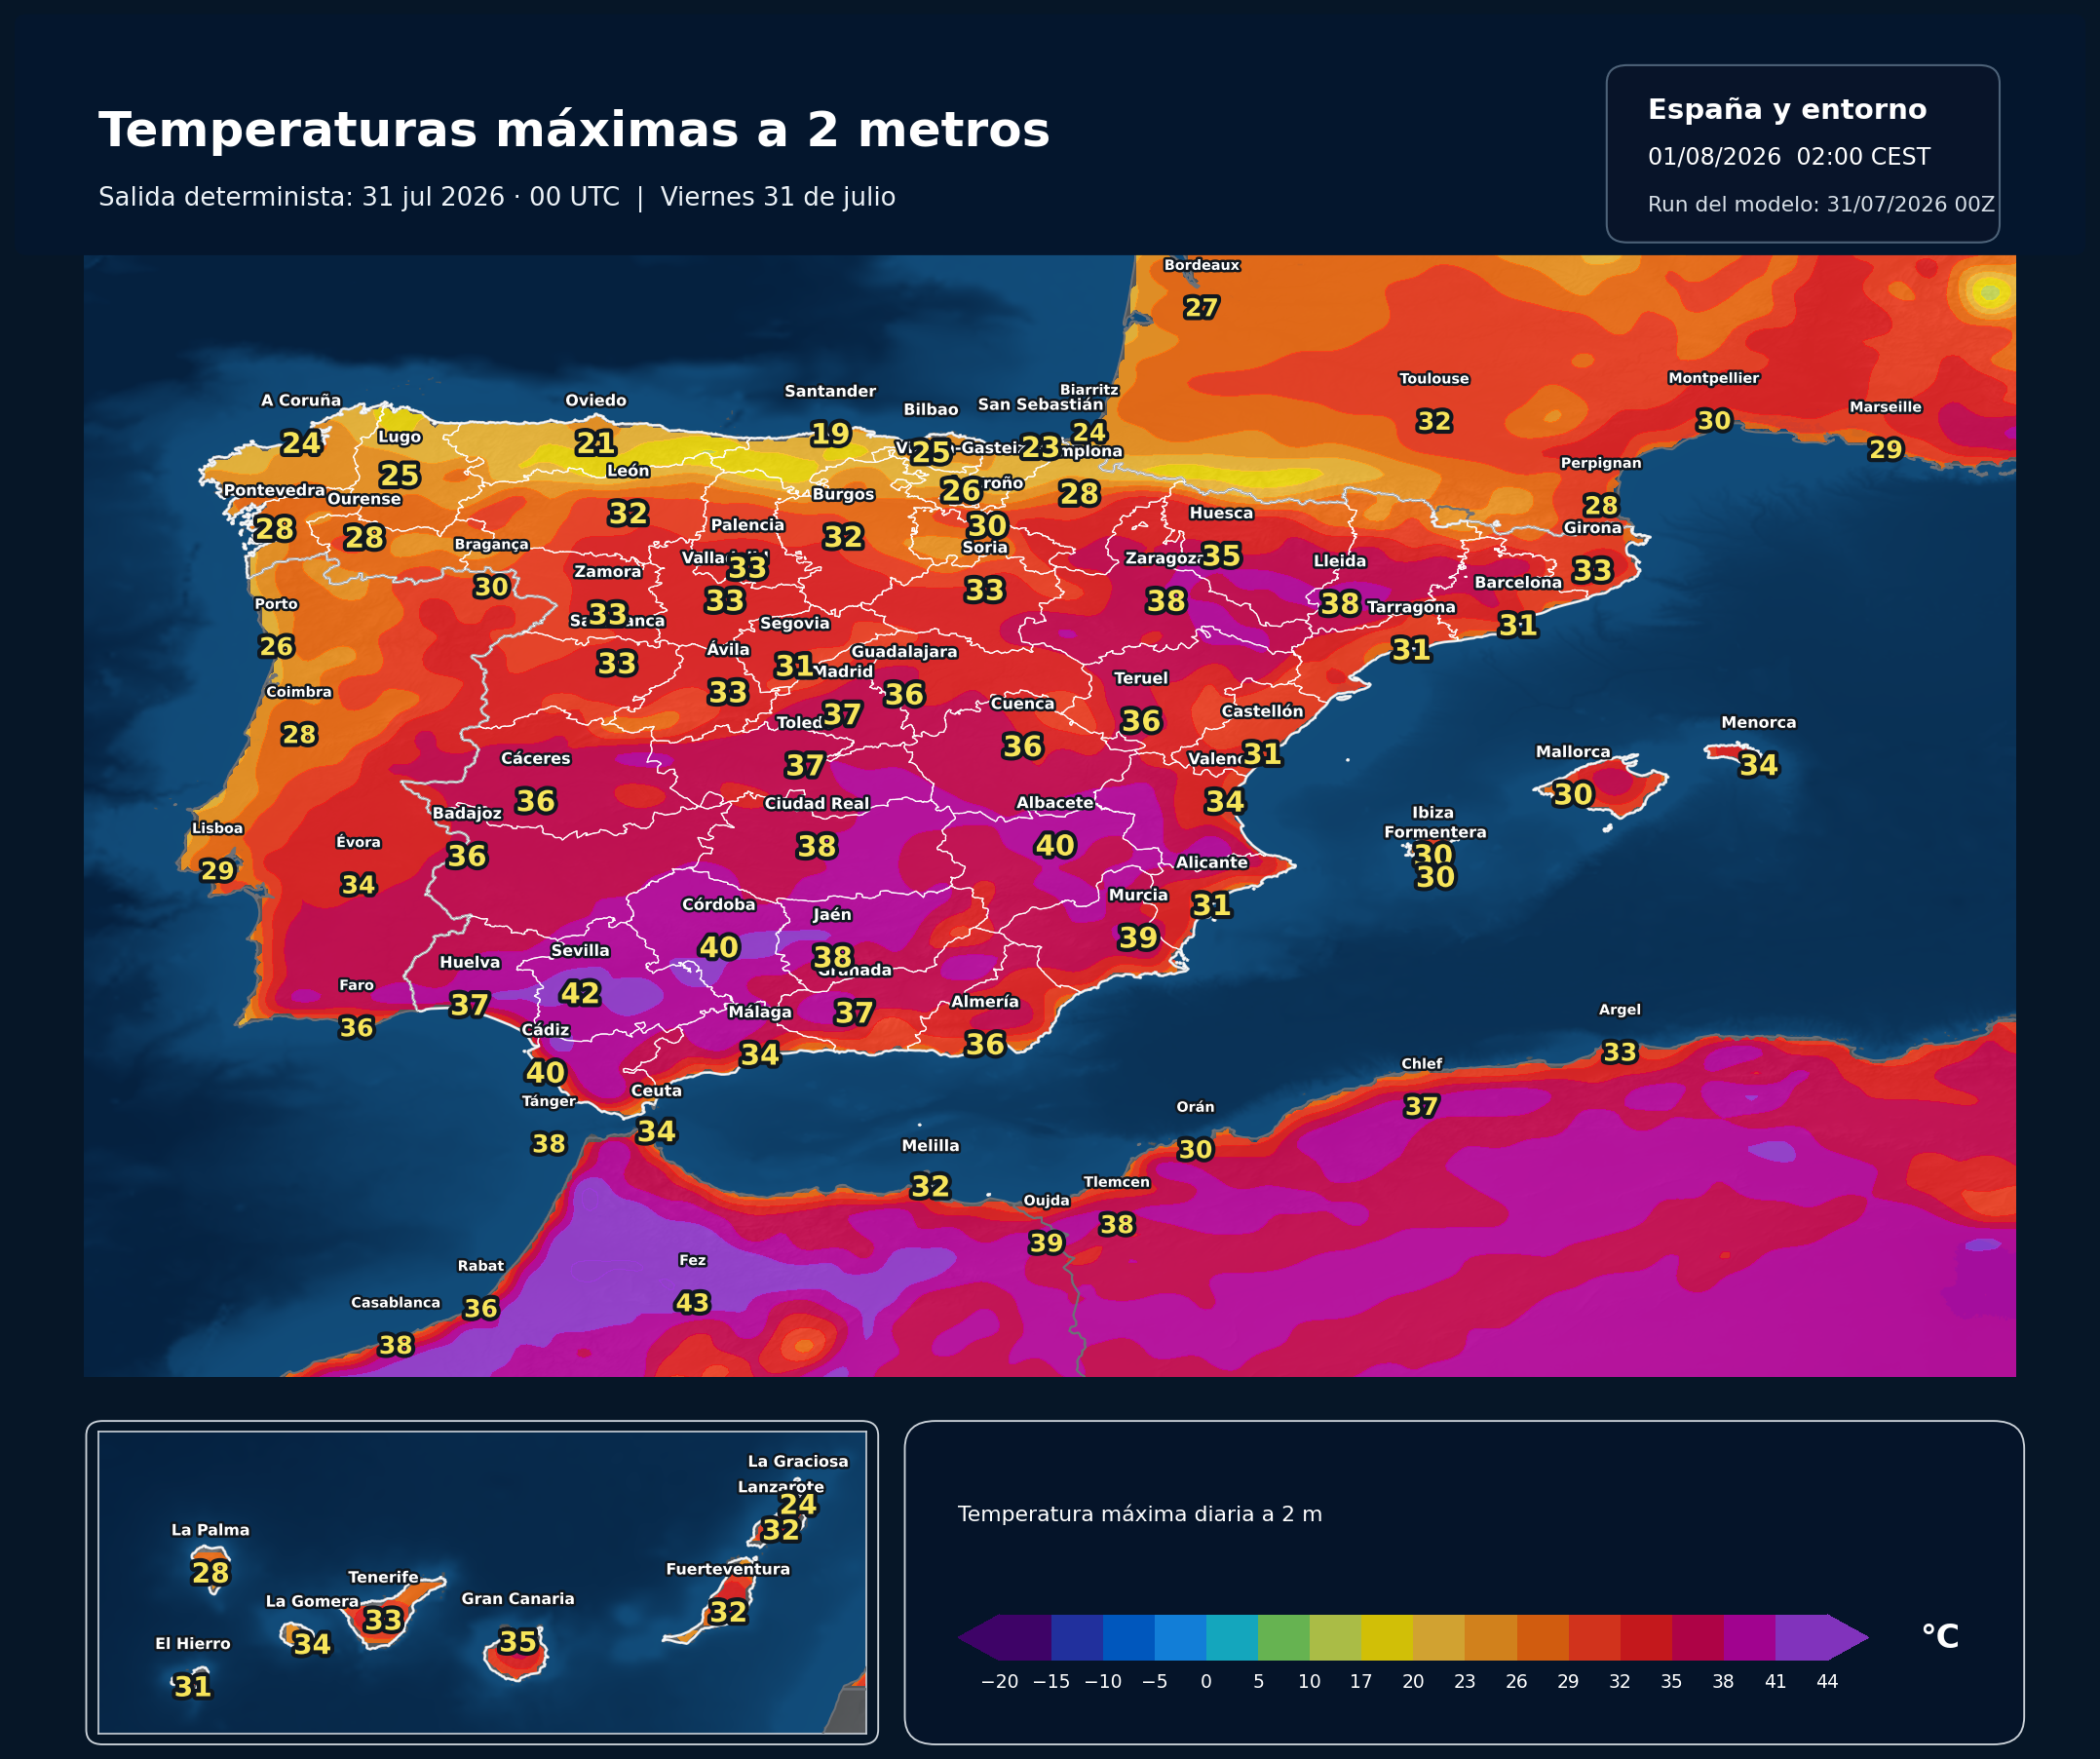This screenshot has height=1759, width=2100.
Task: Click the 'La Graciosa' label in the inset
Action: [x=797, y=1461]
